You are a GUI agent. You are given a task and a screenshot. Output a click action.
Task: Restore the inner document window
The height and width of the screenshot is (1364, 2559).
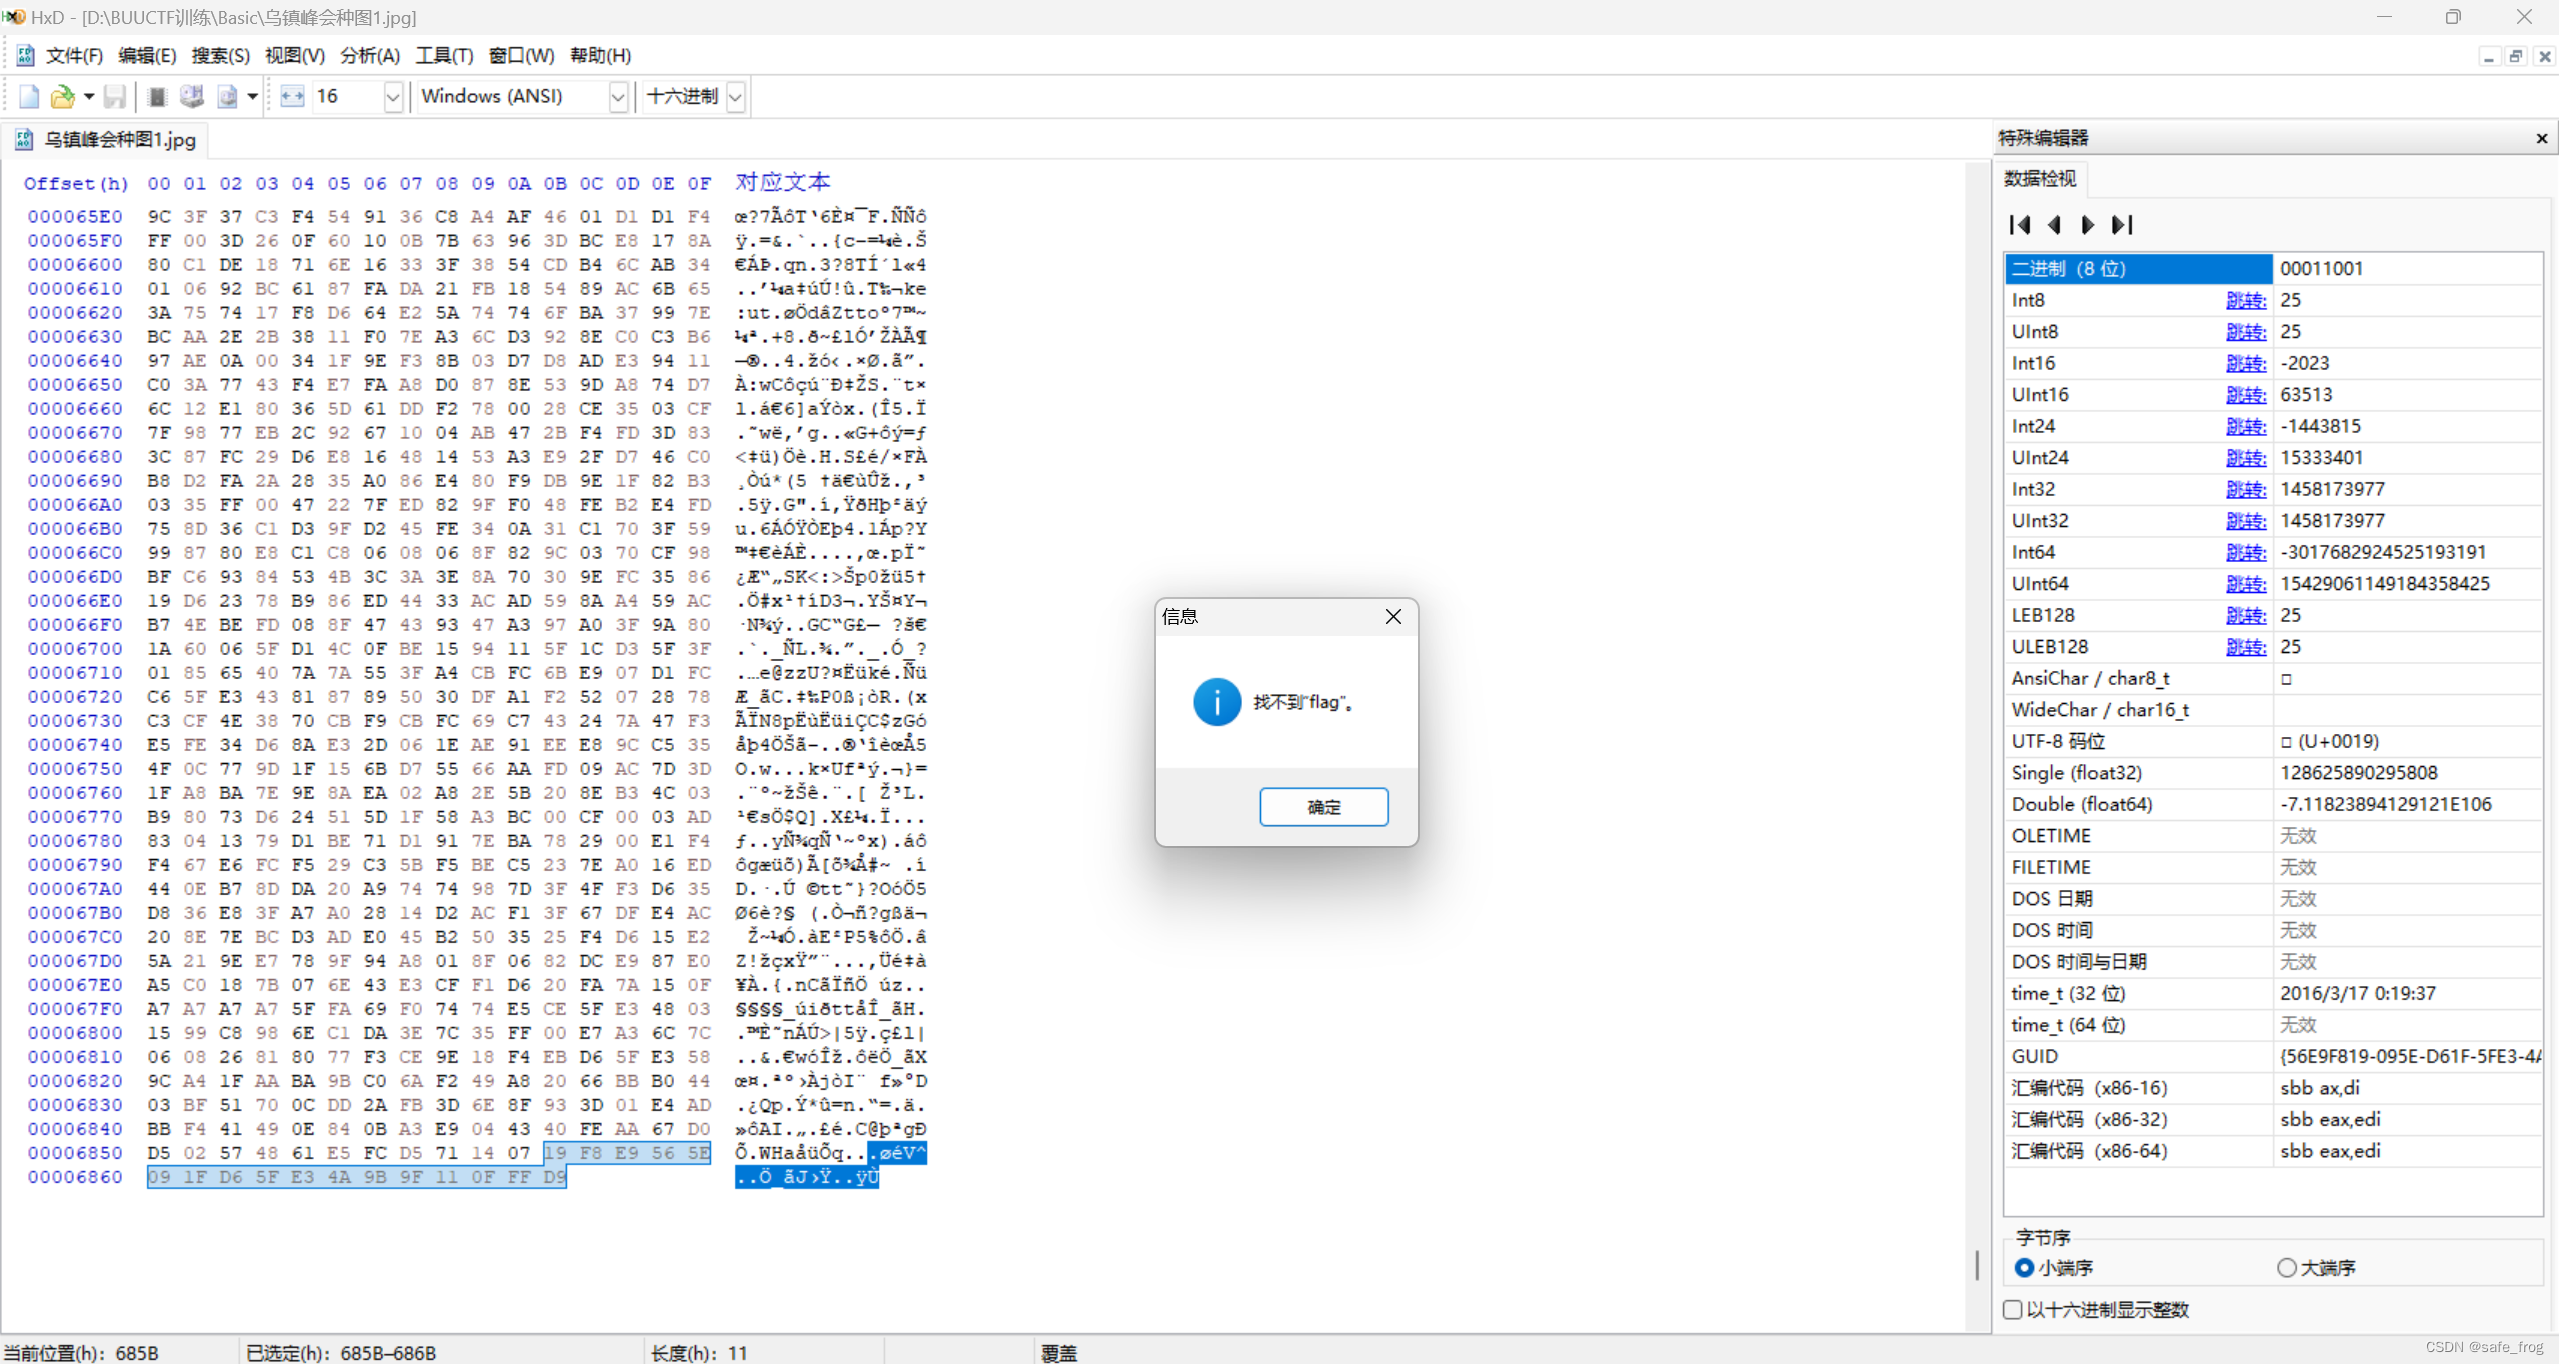point(2516,56)
